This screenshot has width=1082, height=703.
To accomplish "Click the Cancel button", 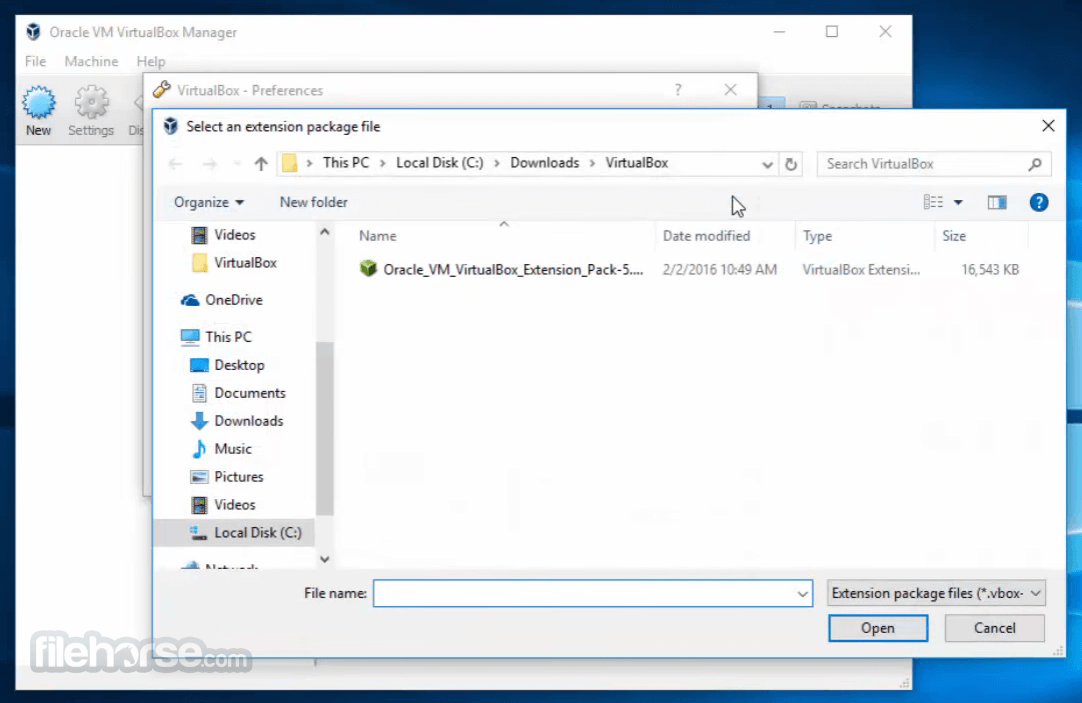I will pos(994,628).
